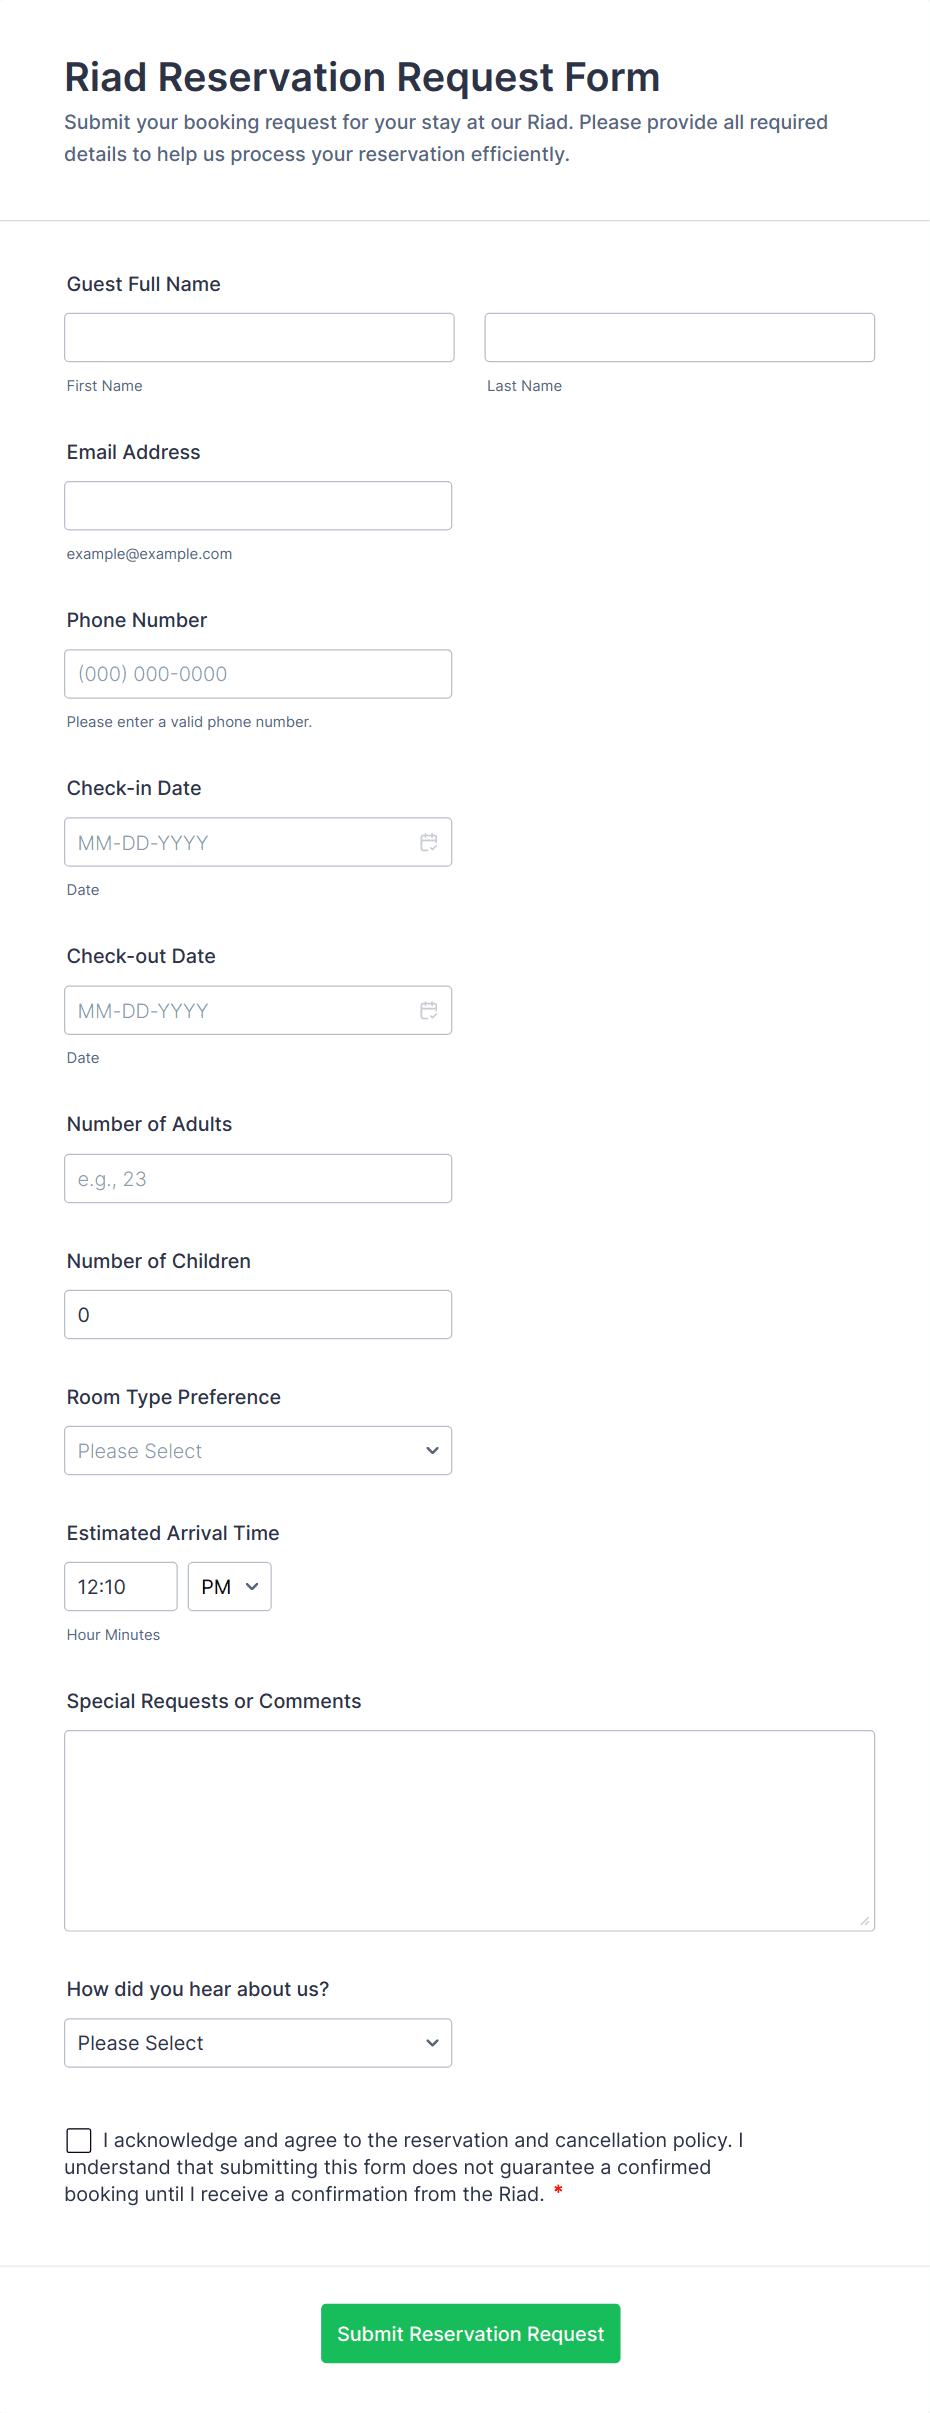
Task: Click the Check-out Date text input
Action: [x=240, y=1010]
